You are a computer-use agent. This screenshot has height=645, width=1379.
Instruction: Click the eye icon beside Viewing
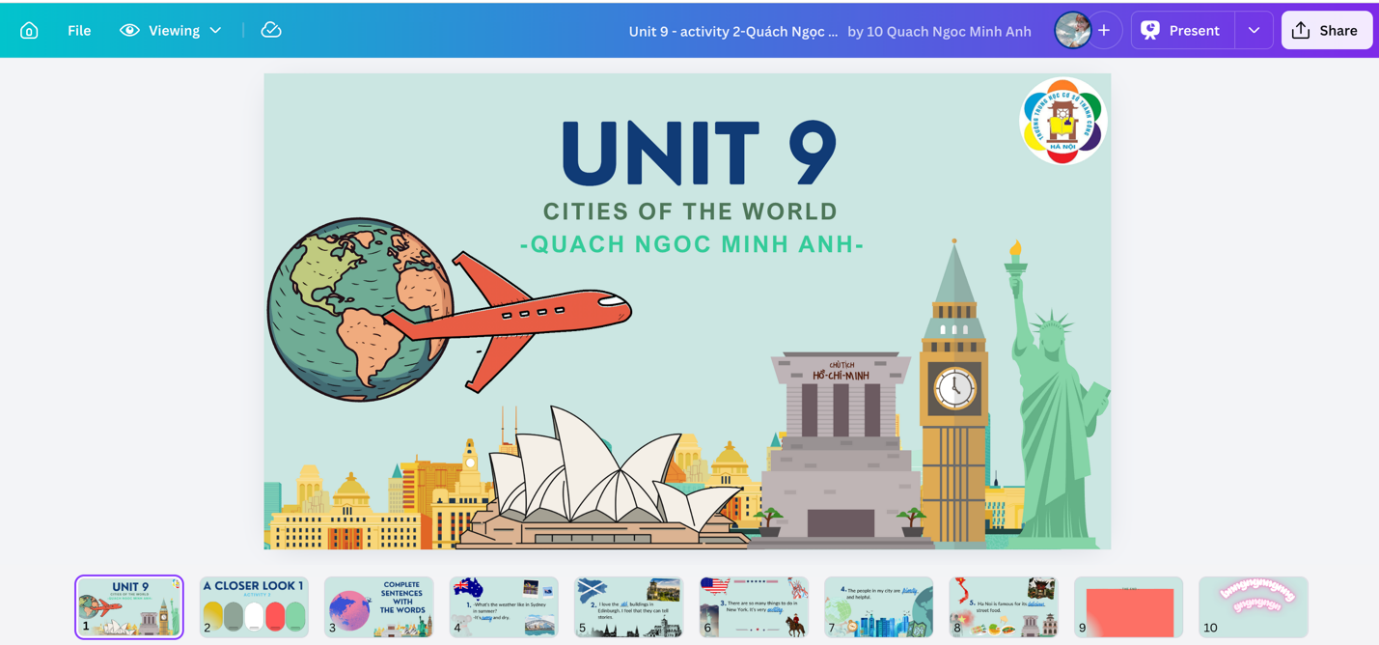(129, 31)
